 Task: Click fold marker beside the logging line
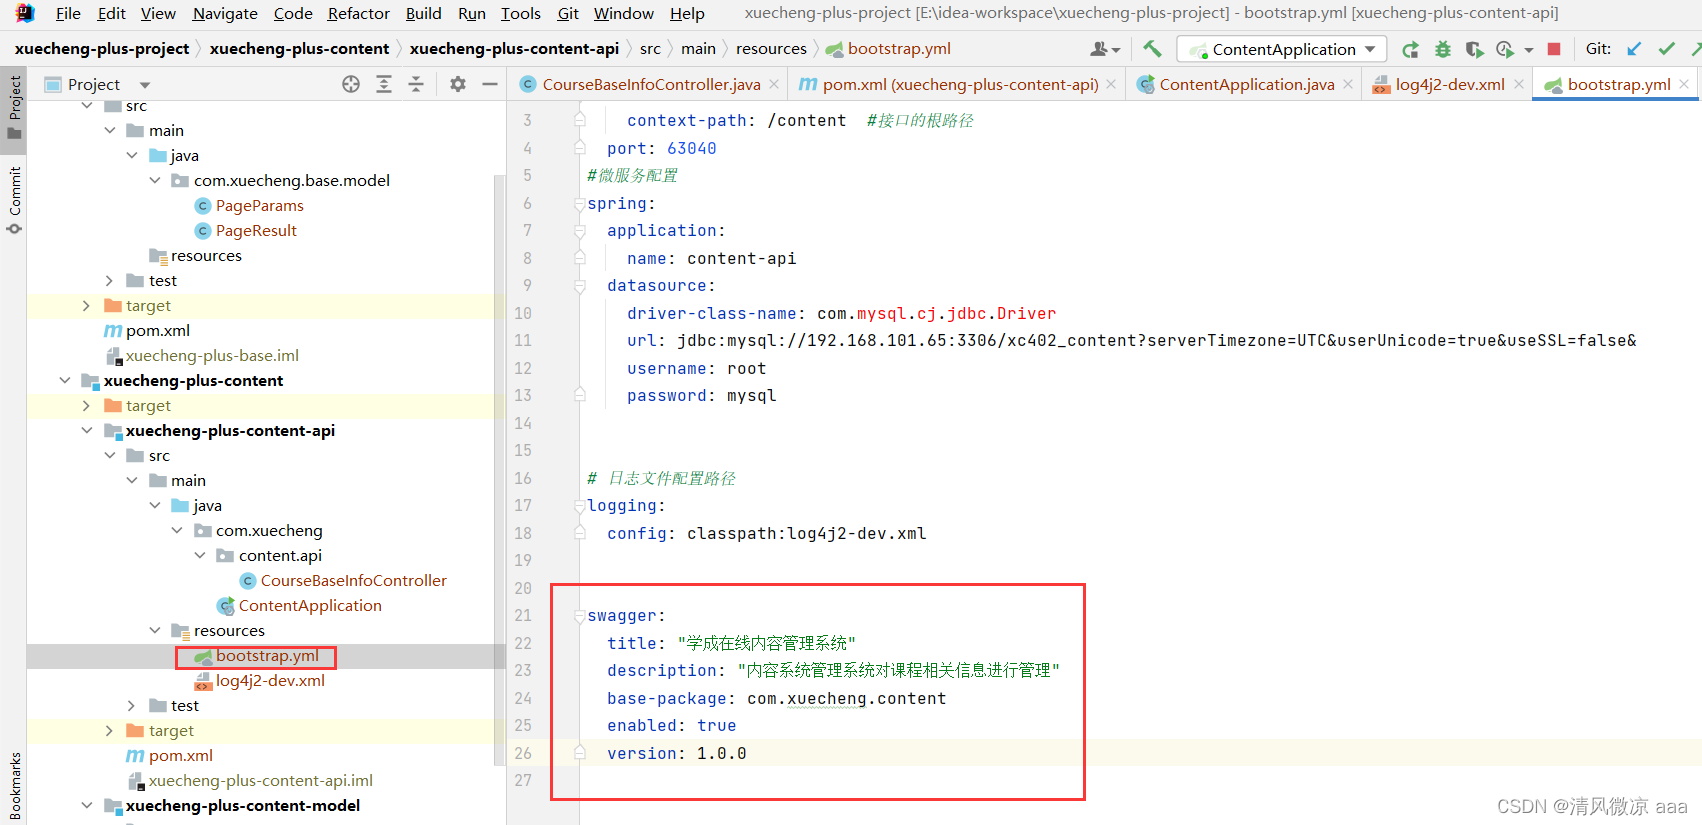coord(579,506)
